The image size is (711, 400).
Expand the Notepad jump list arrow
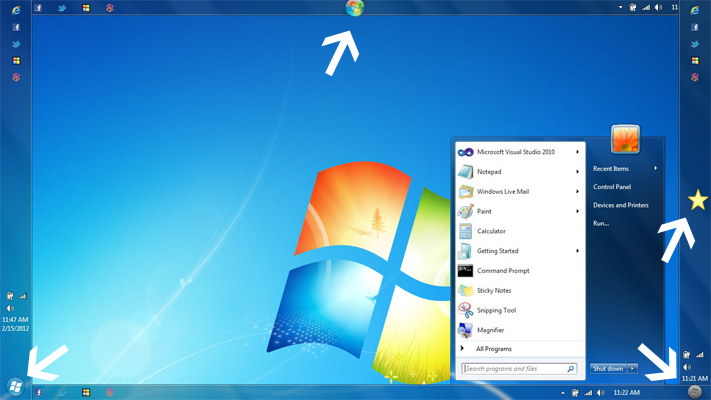click(577, 172)
